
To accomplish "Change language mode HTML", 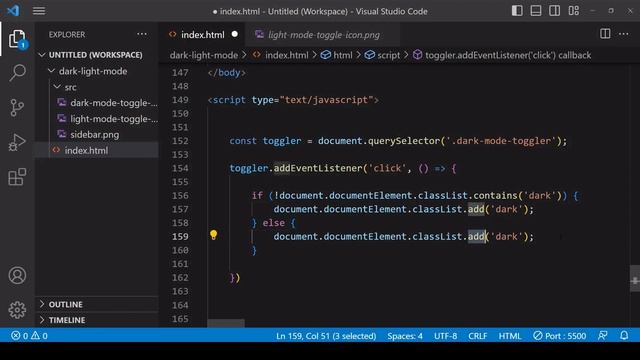I will (x=510, y=336).
